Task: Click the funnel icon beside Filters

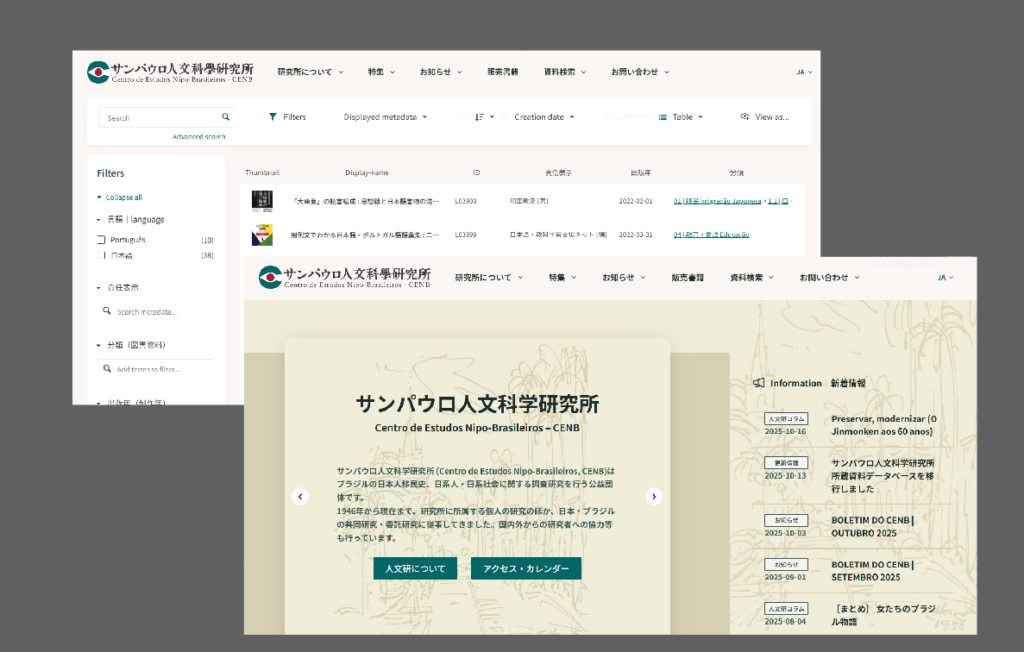Action: coord(272,117)
